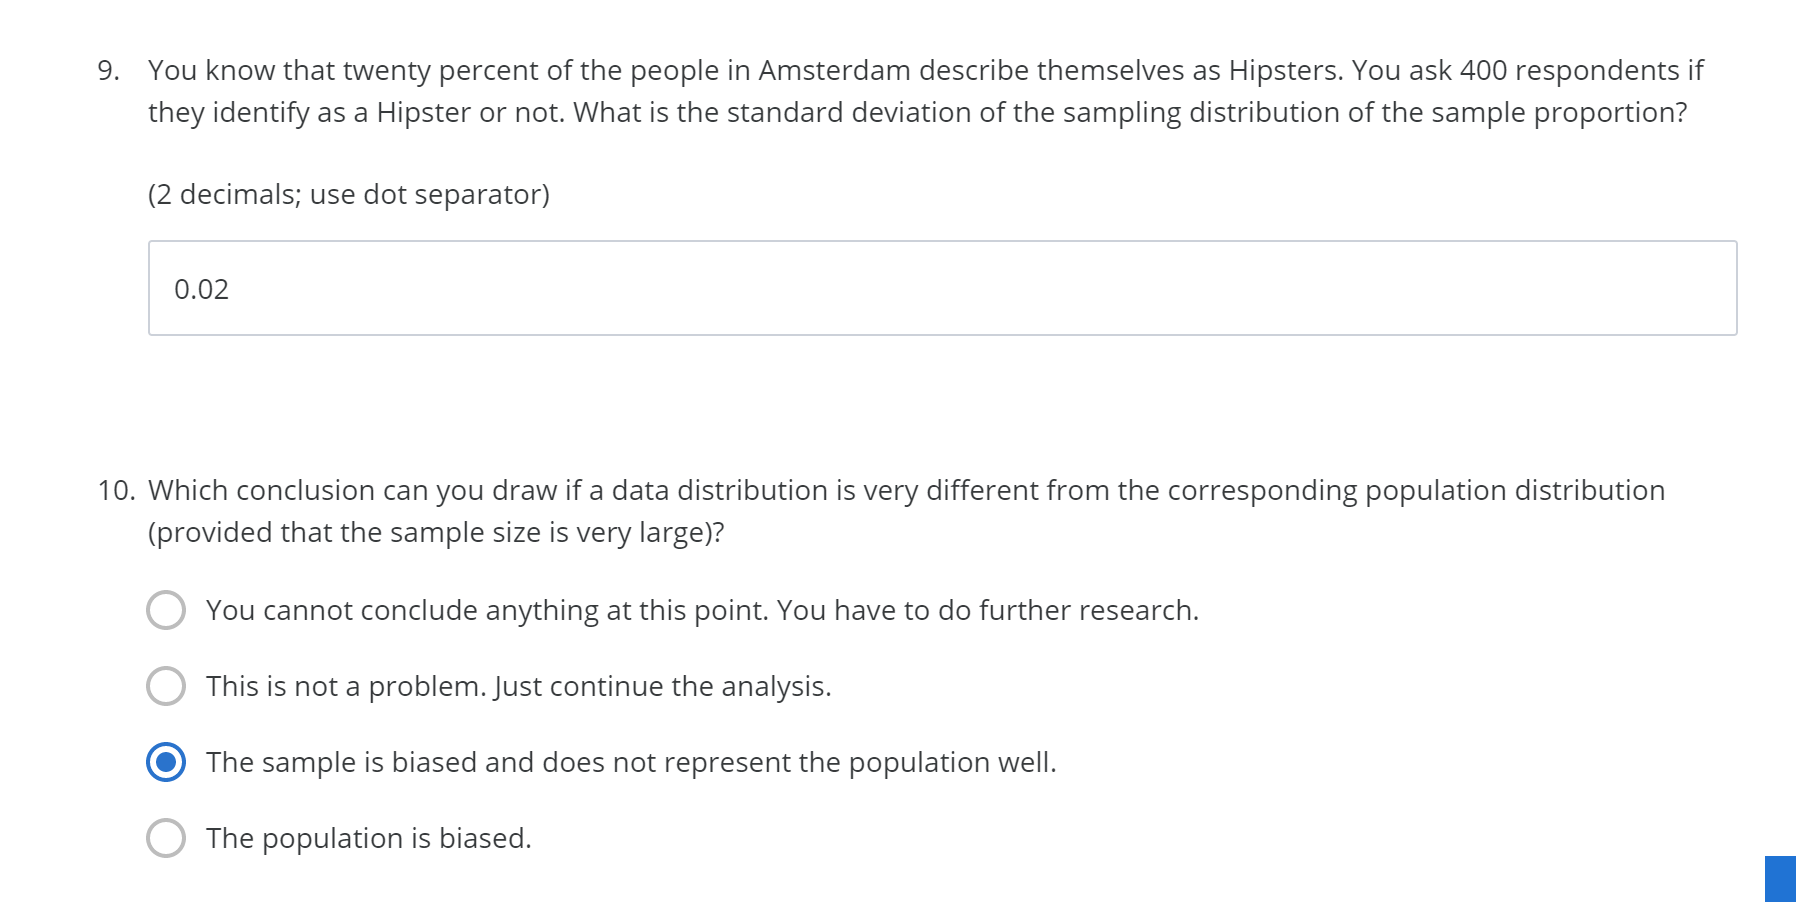
Task: Click the word "Amsterdam" in question 9
Action: [x=834, y=70]
